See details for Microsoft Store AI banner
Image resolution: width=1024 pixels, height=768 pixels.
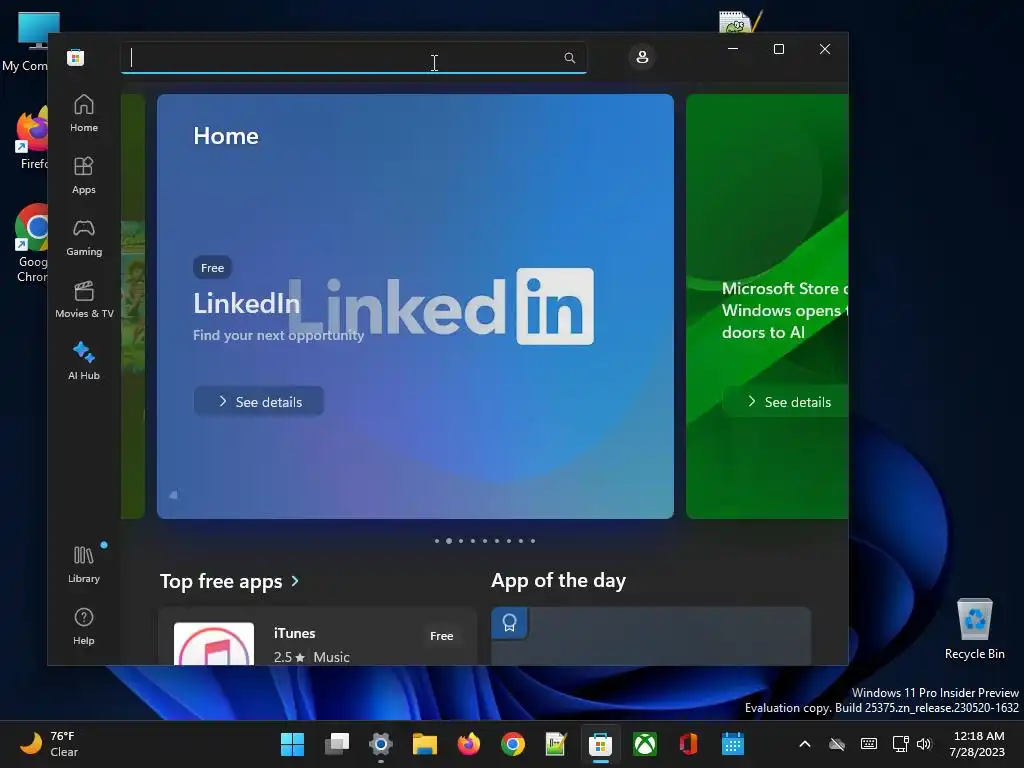[787, 401]
